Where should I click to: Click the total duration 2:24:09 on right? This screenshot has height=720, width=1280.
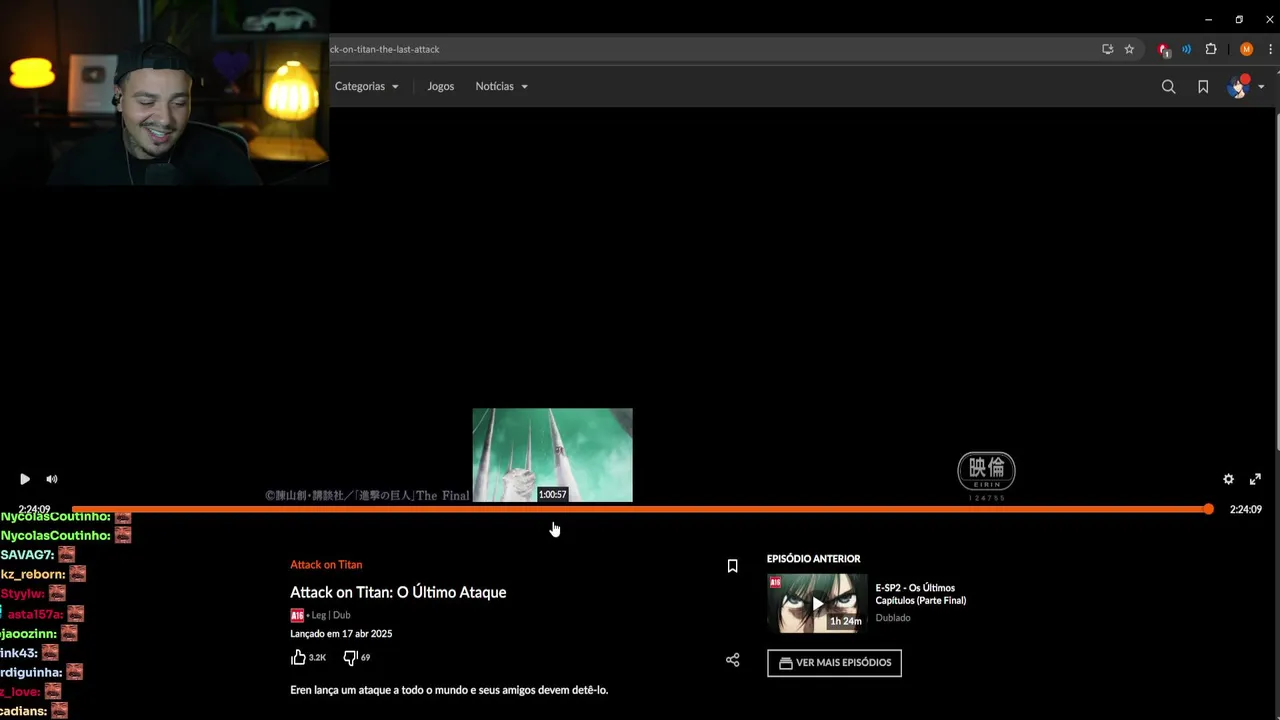1245,509
